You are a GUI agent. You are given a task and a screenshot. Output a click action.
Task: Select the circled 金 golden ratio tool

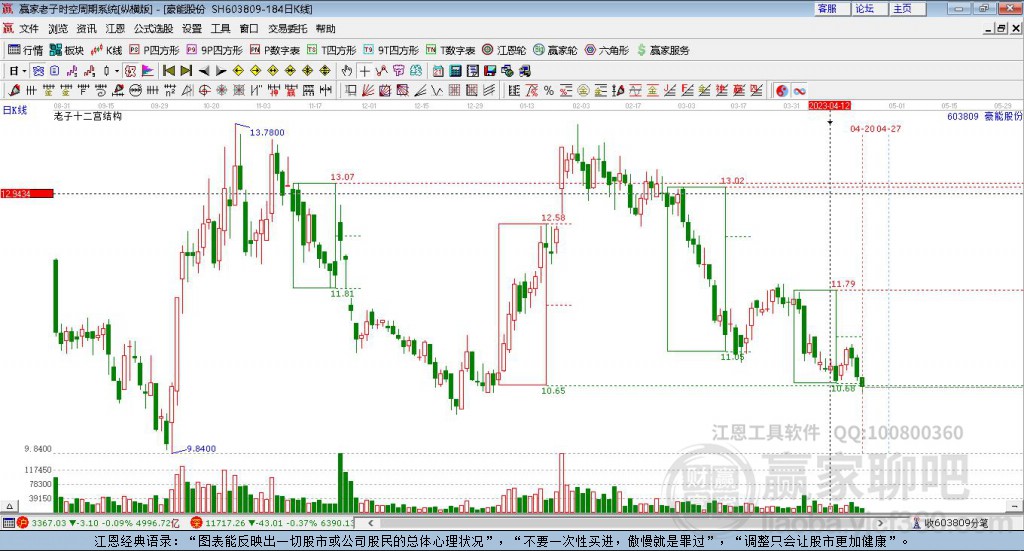point(583,91)
